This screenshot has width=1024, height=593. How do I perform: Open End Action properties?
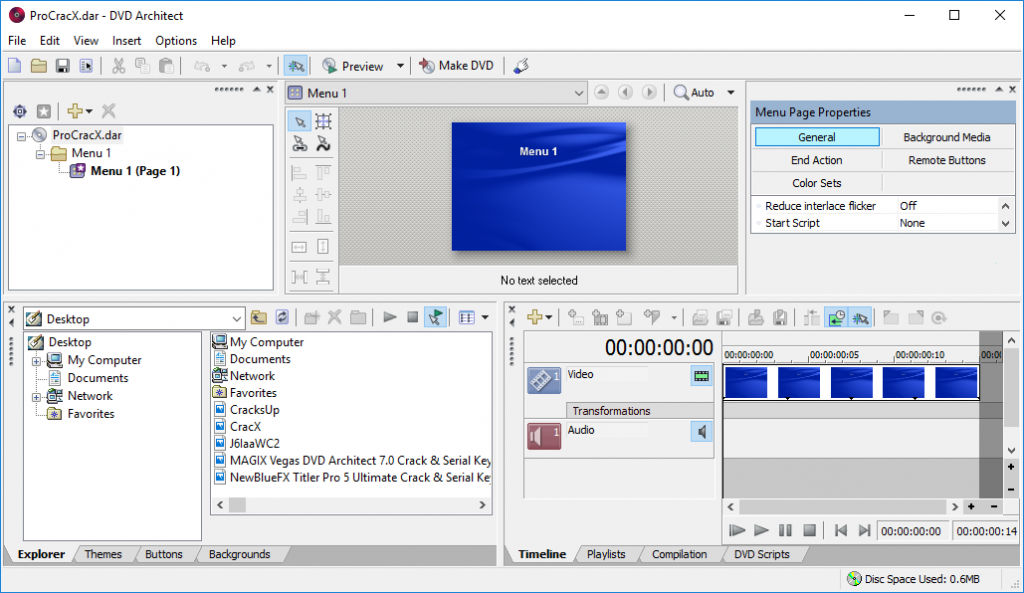(816, 160)
